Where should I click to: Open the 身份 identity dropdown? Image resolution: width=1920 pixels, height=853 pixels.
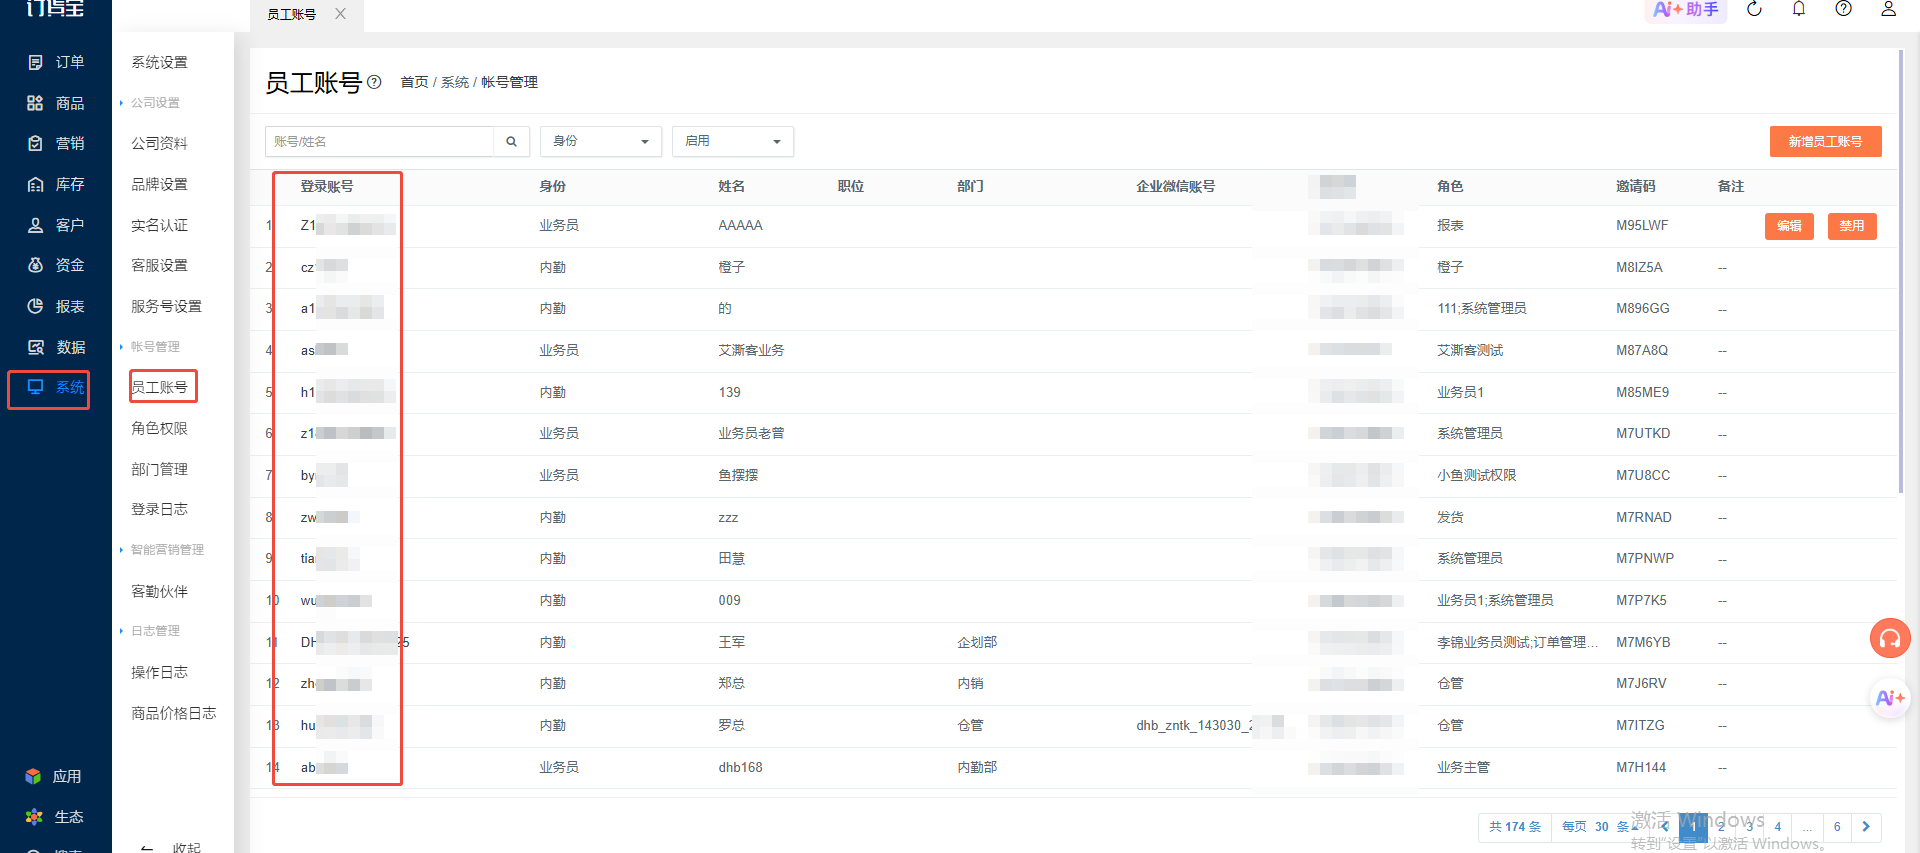pos(601,141)
